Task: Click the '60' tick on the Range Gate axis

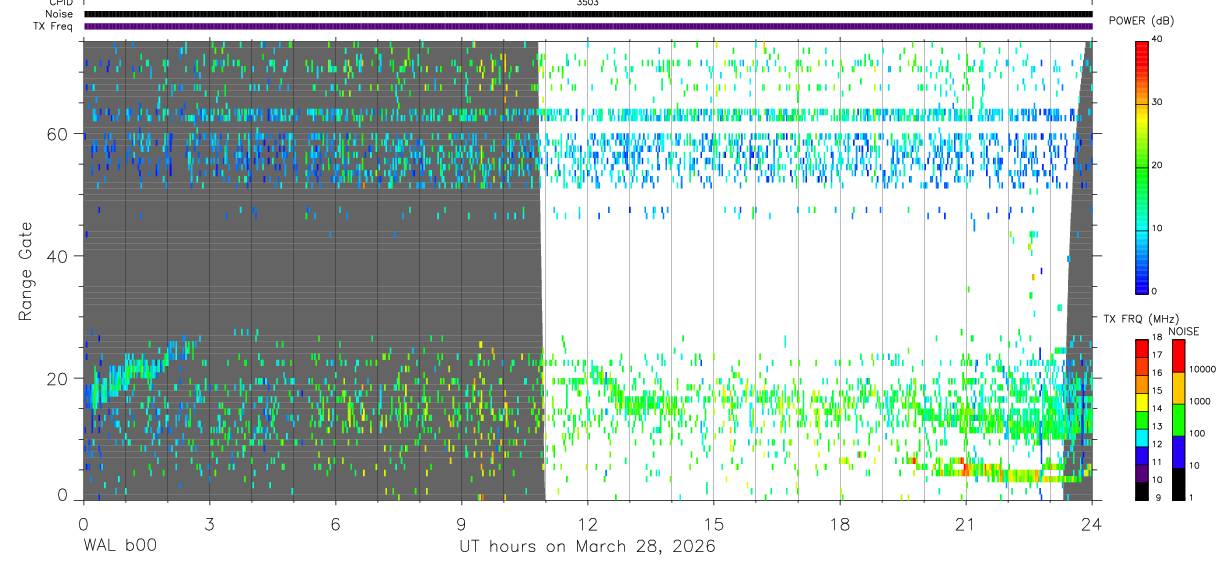Action: (56, 133)
